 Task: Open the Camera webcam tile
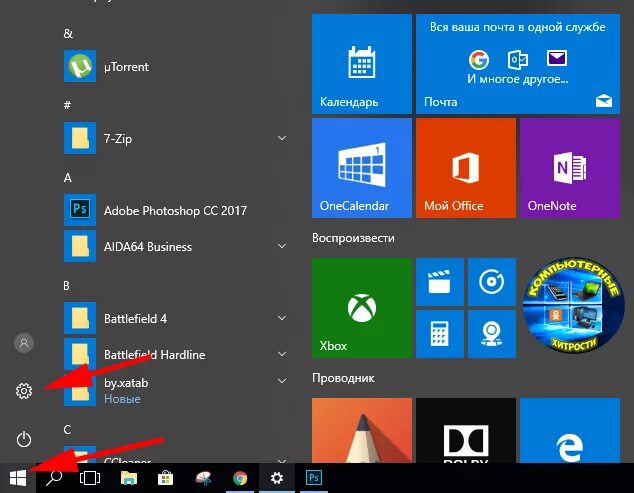coord(492,334)
